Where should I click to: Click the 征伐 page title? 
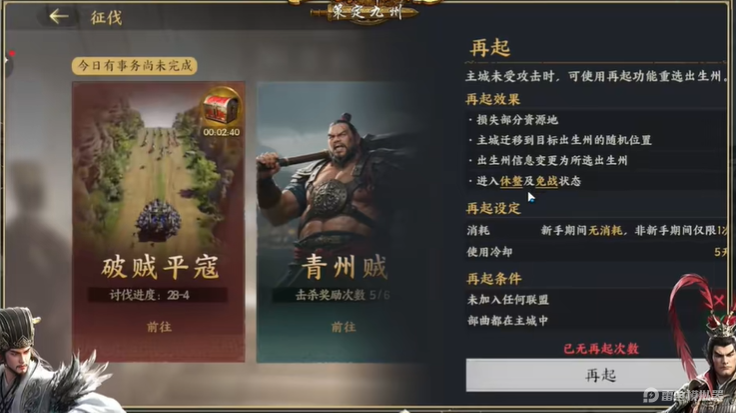[106, 17]
